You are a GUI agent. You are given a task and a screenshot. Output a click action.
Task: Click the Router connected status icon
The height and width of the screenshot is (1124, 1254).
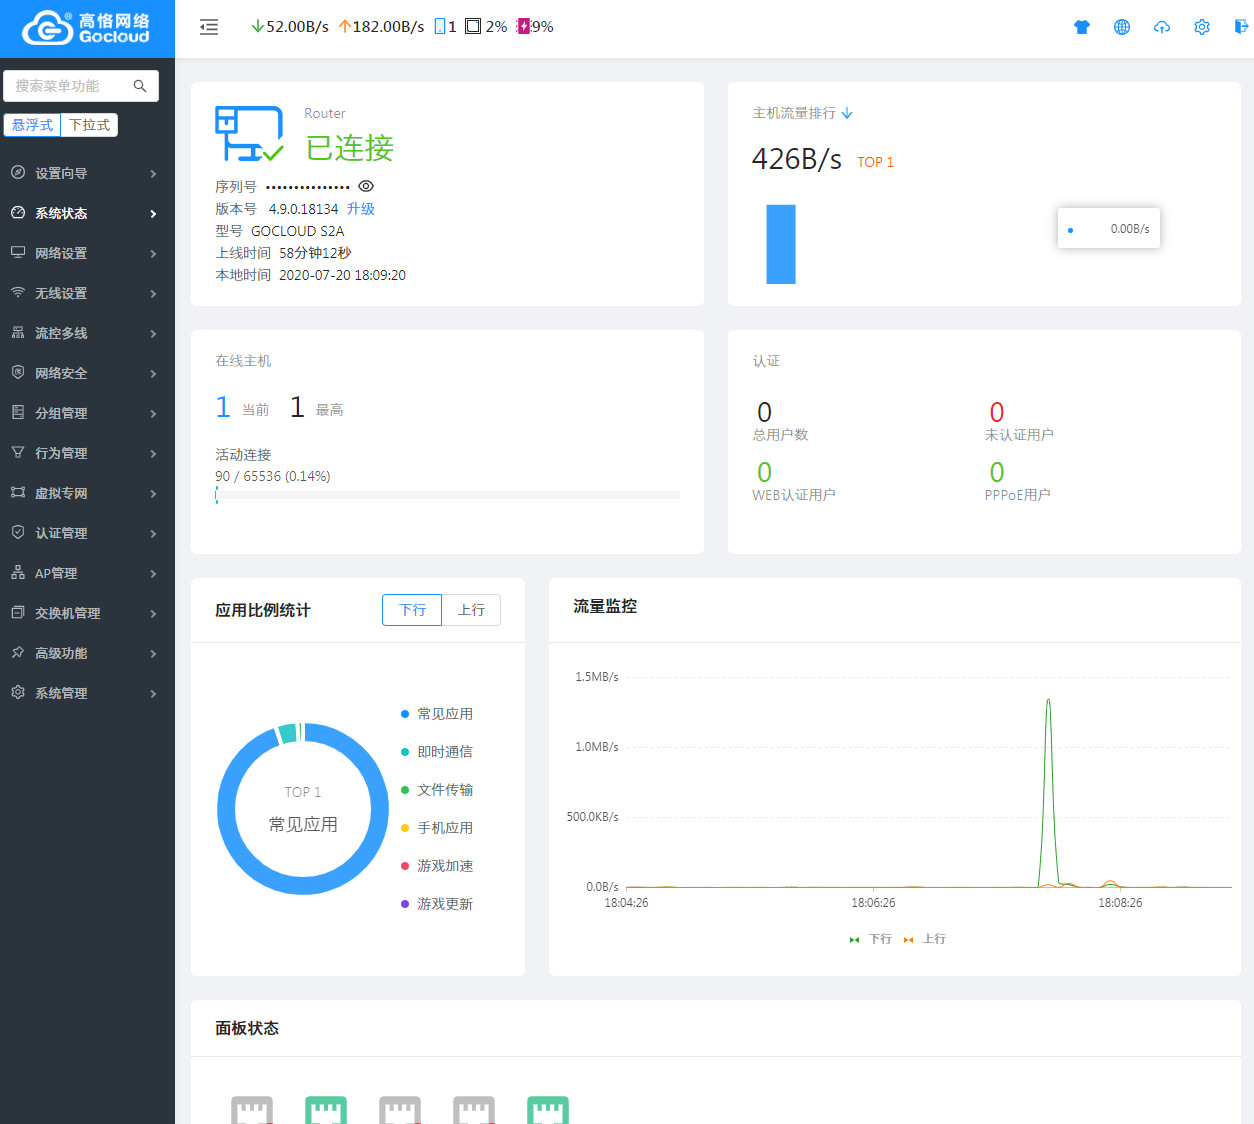pyautogui.click(x=250, y=134)
